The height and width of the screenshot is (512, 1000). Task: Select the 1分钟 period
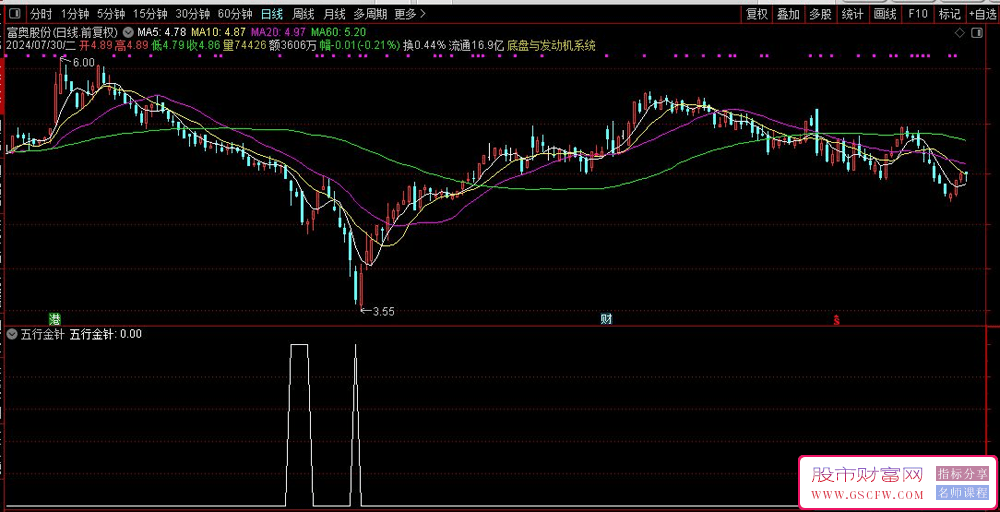point(75,13)
